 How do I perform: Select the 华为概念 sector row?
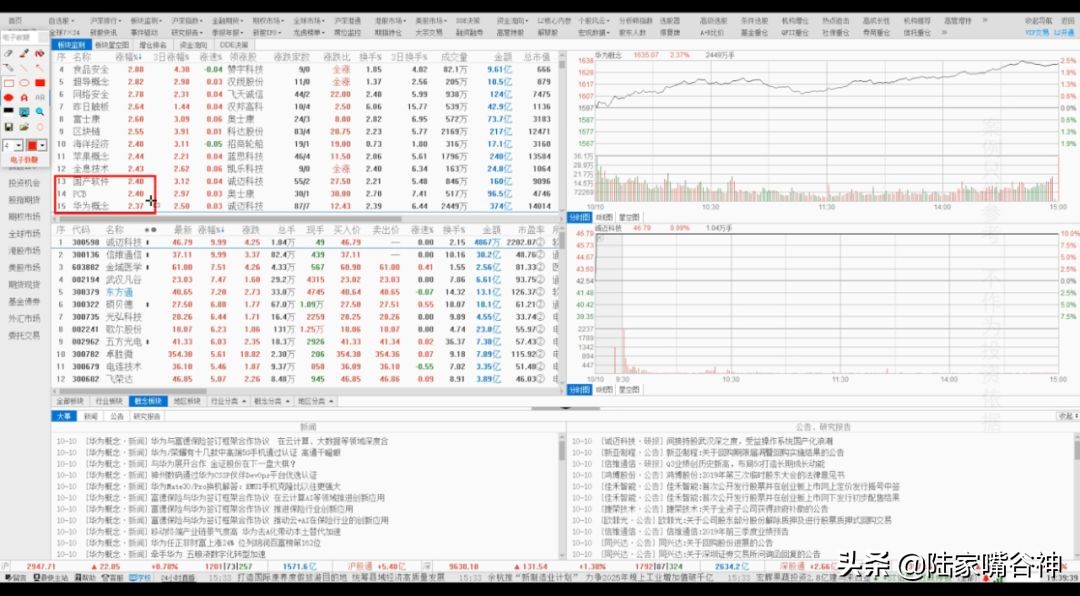(x=307, y=205)
